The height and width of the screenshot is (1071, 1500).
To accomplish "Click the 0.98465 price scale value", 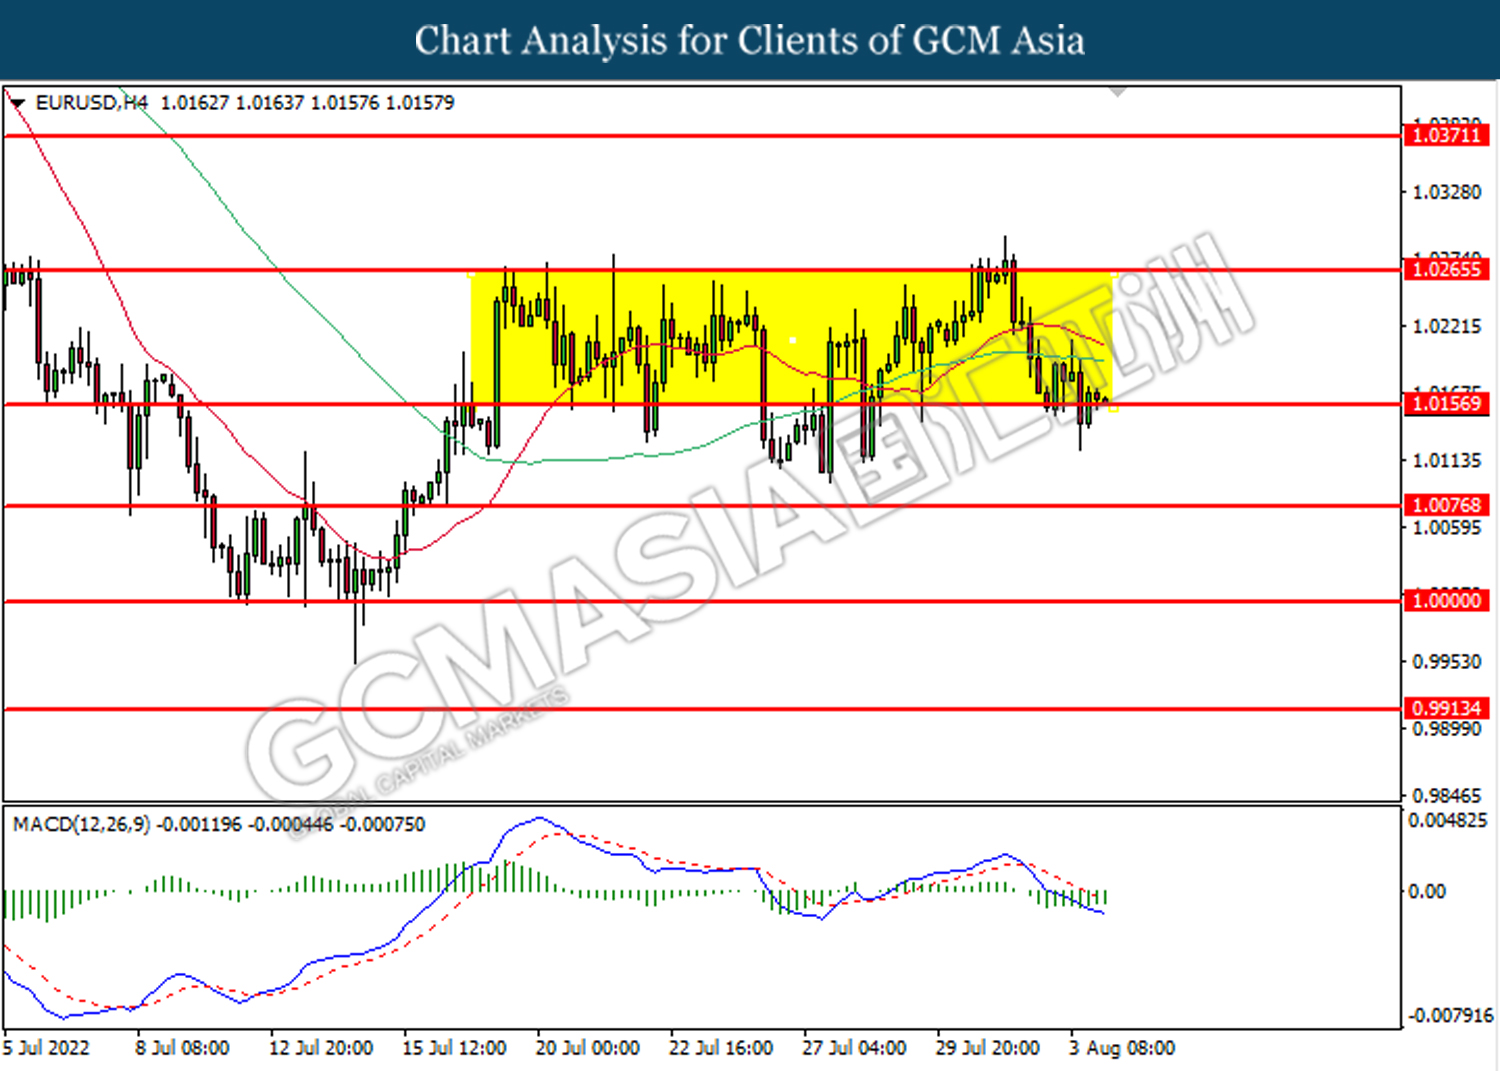I will 1446,796.
